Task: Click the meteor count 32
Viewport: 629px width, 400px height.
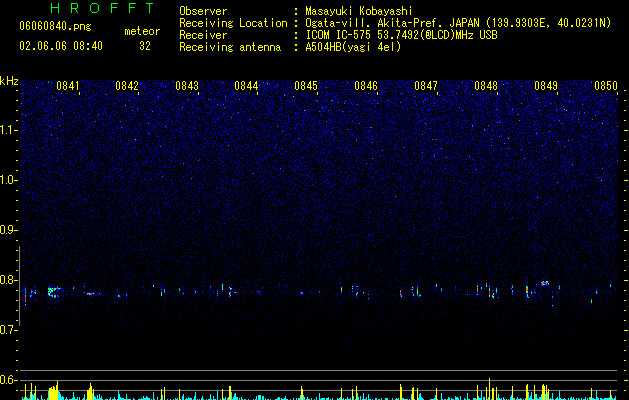Action: coord(145,46)
